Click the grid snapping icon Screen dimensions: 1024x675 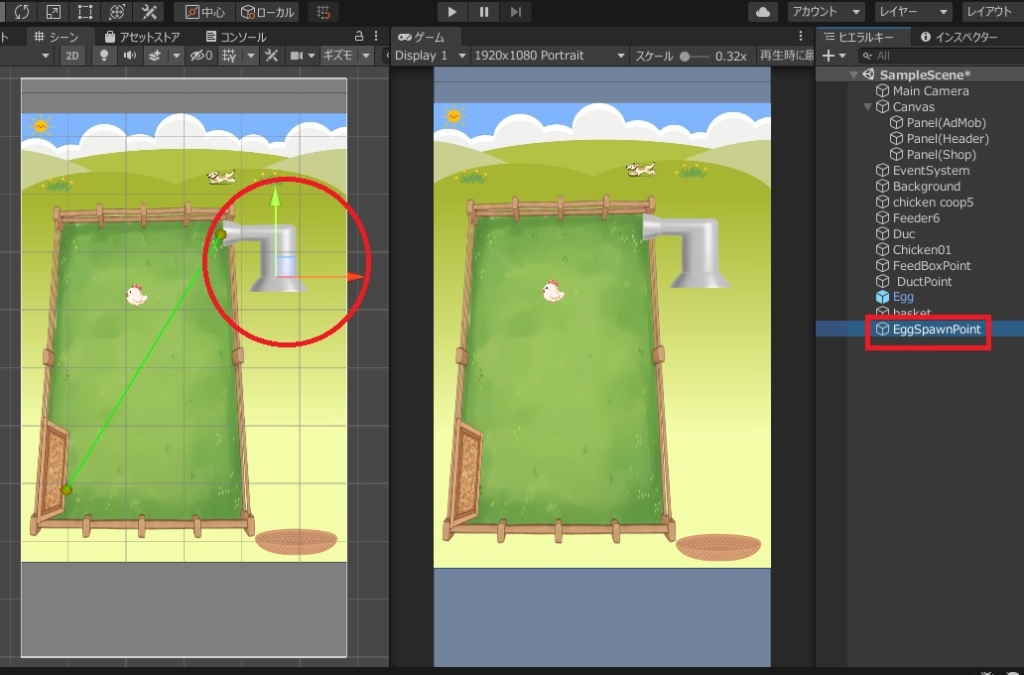click(322, 12)
